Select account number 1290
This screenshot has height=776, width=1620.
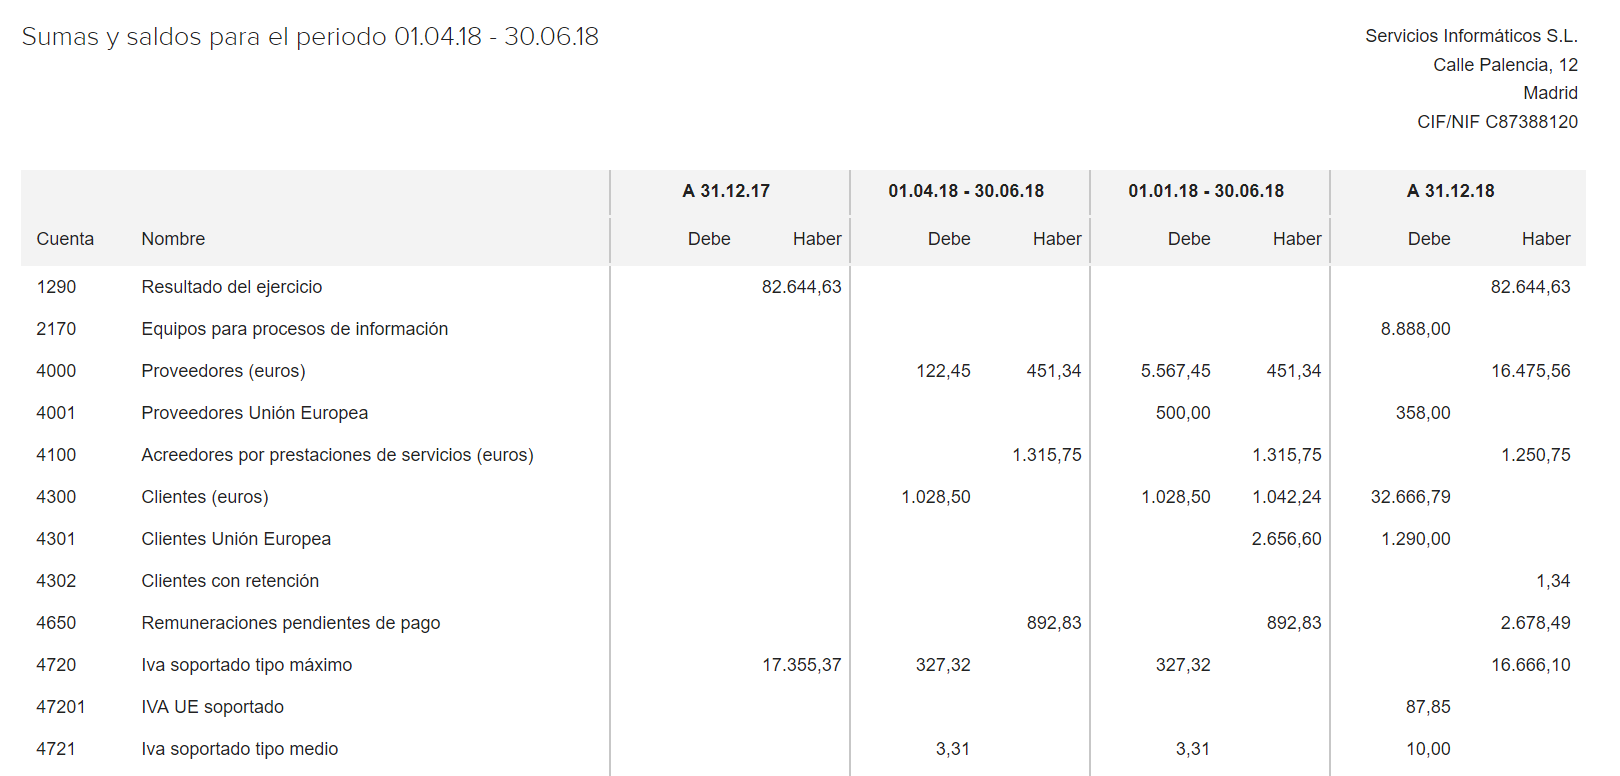click(x=56, y=287)
